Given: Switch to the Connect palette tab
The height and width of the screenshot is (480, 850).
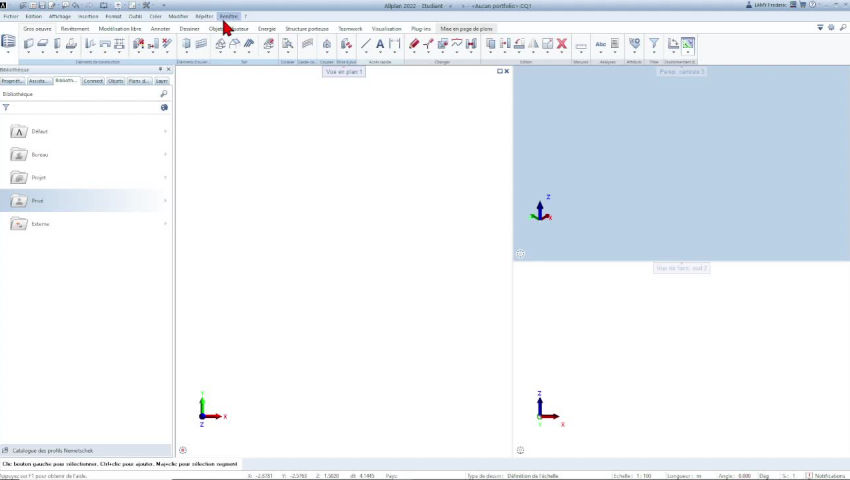Looking at the screenshot, I should pyautogui.click(x=93, y=81).
